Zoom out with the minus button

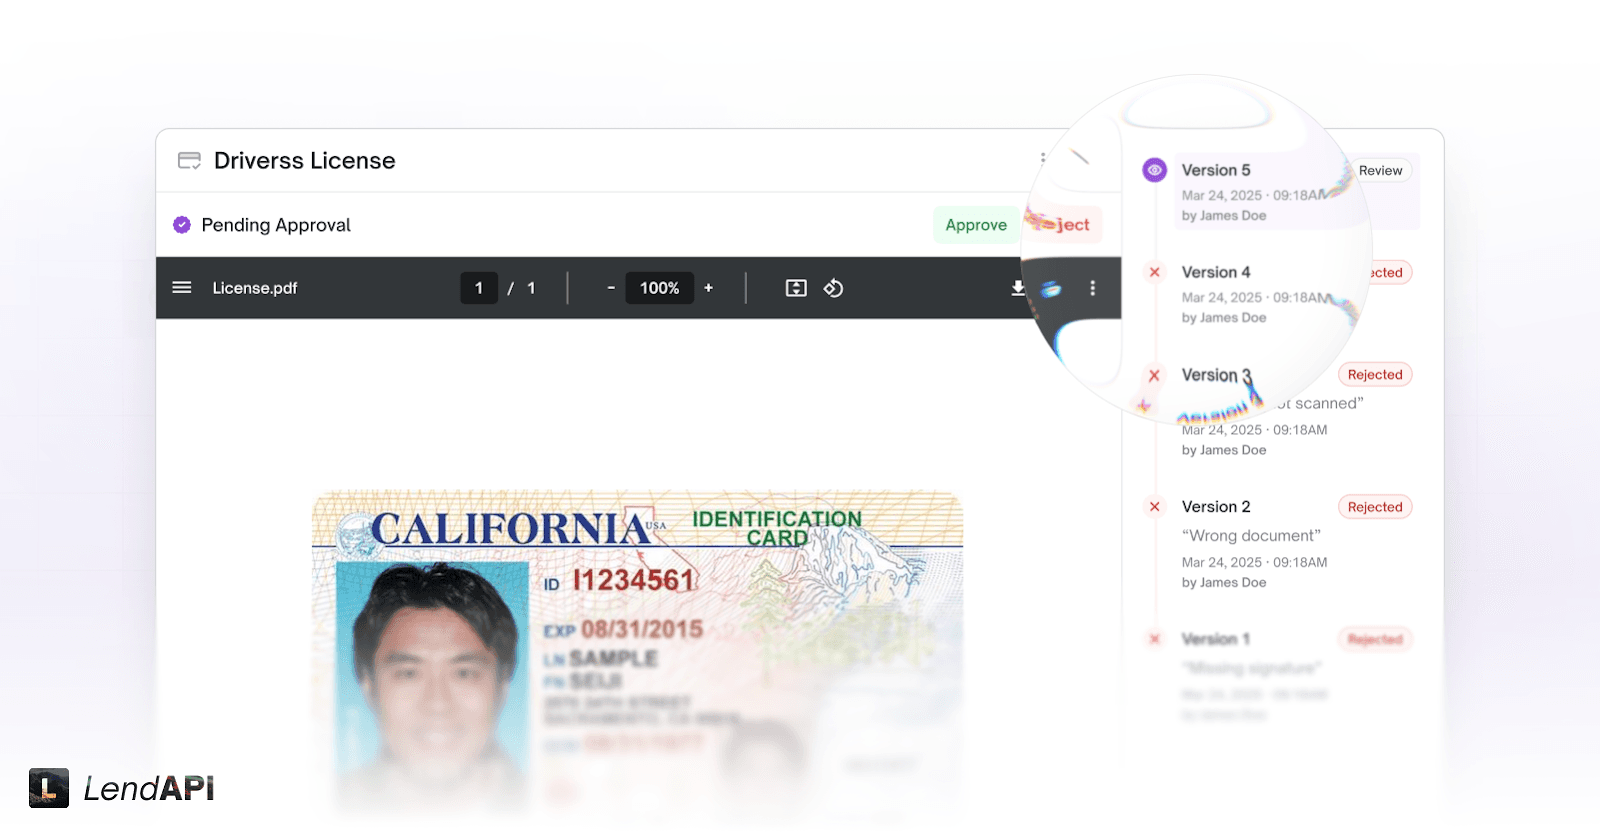point(611,288)
